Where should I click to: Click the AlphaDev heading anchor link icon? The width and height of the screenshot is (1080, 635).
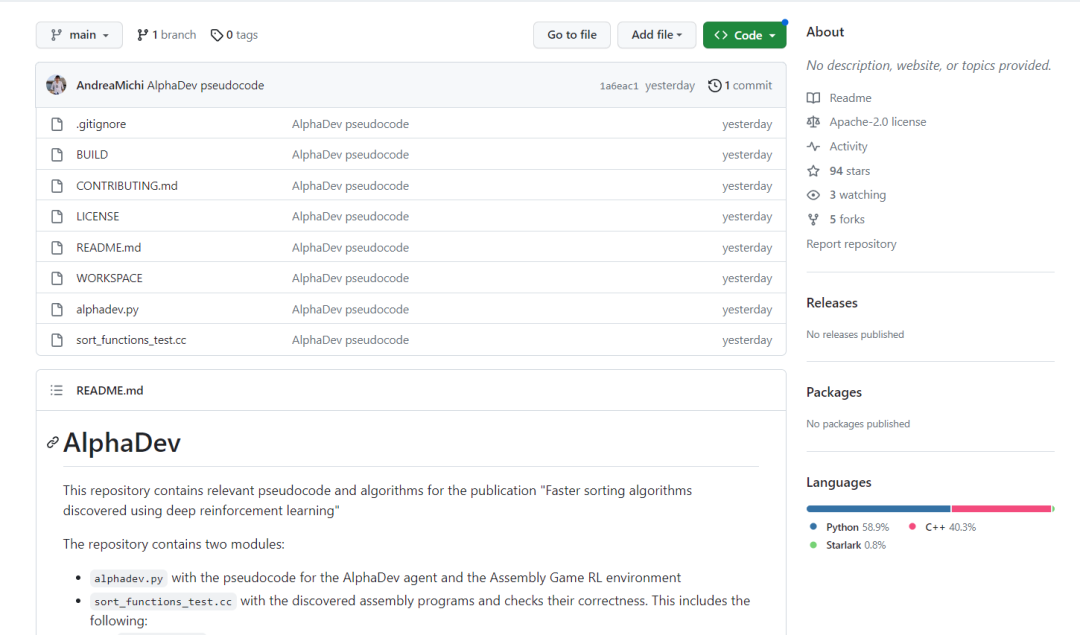pos(53,443)
